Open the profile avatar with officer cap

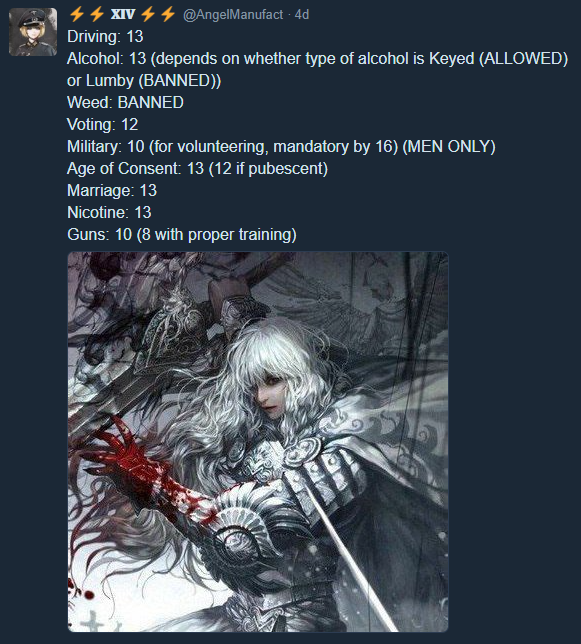pos(33,32)
